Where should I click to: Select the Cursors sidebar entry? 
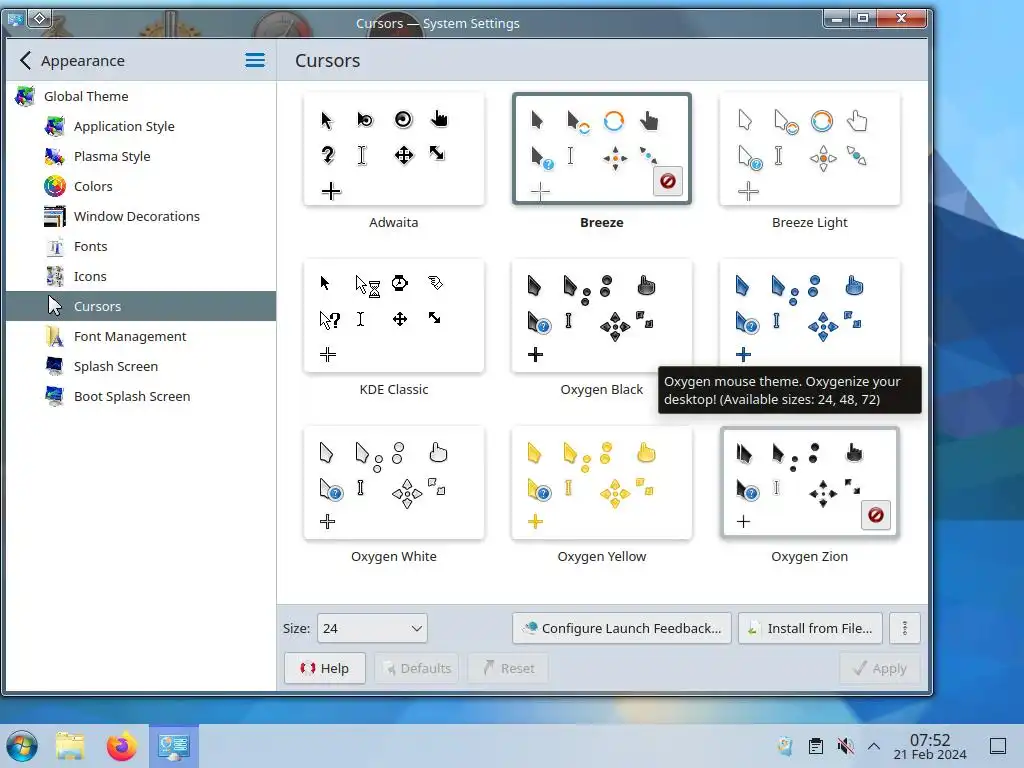[x=140, y=306]
